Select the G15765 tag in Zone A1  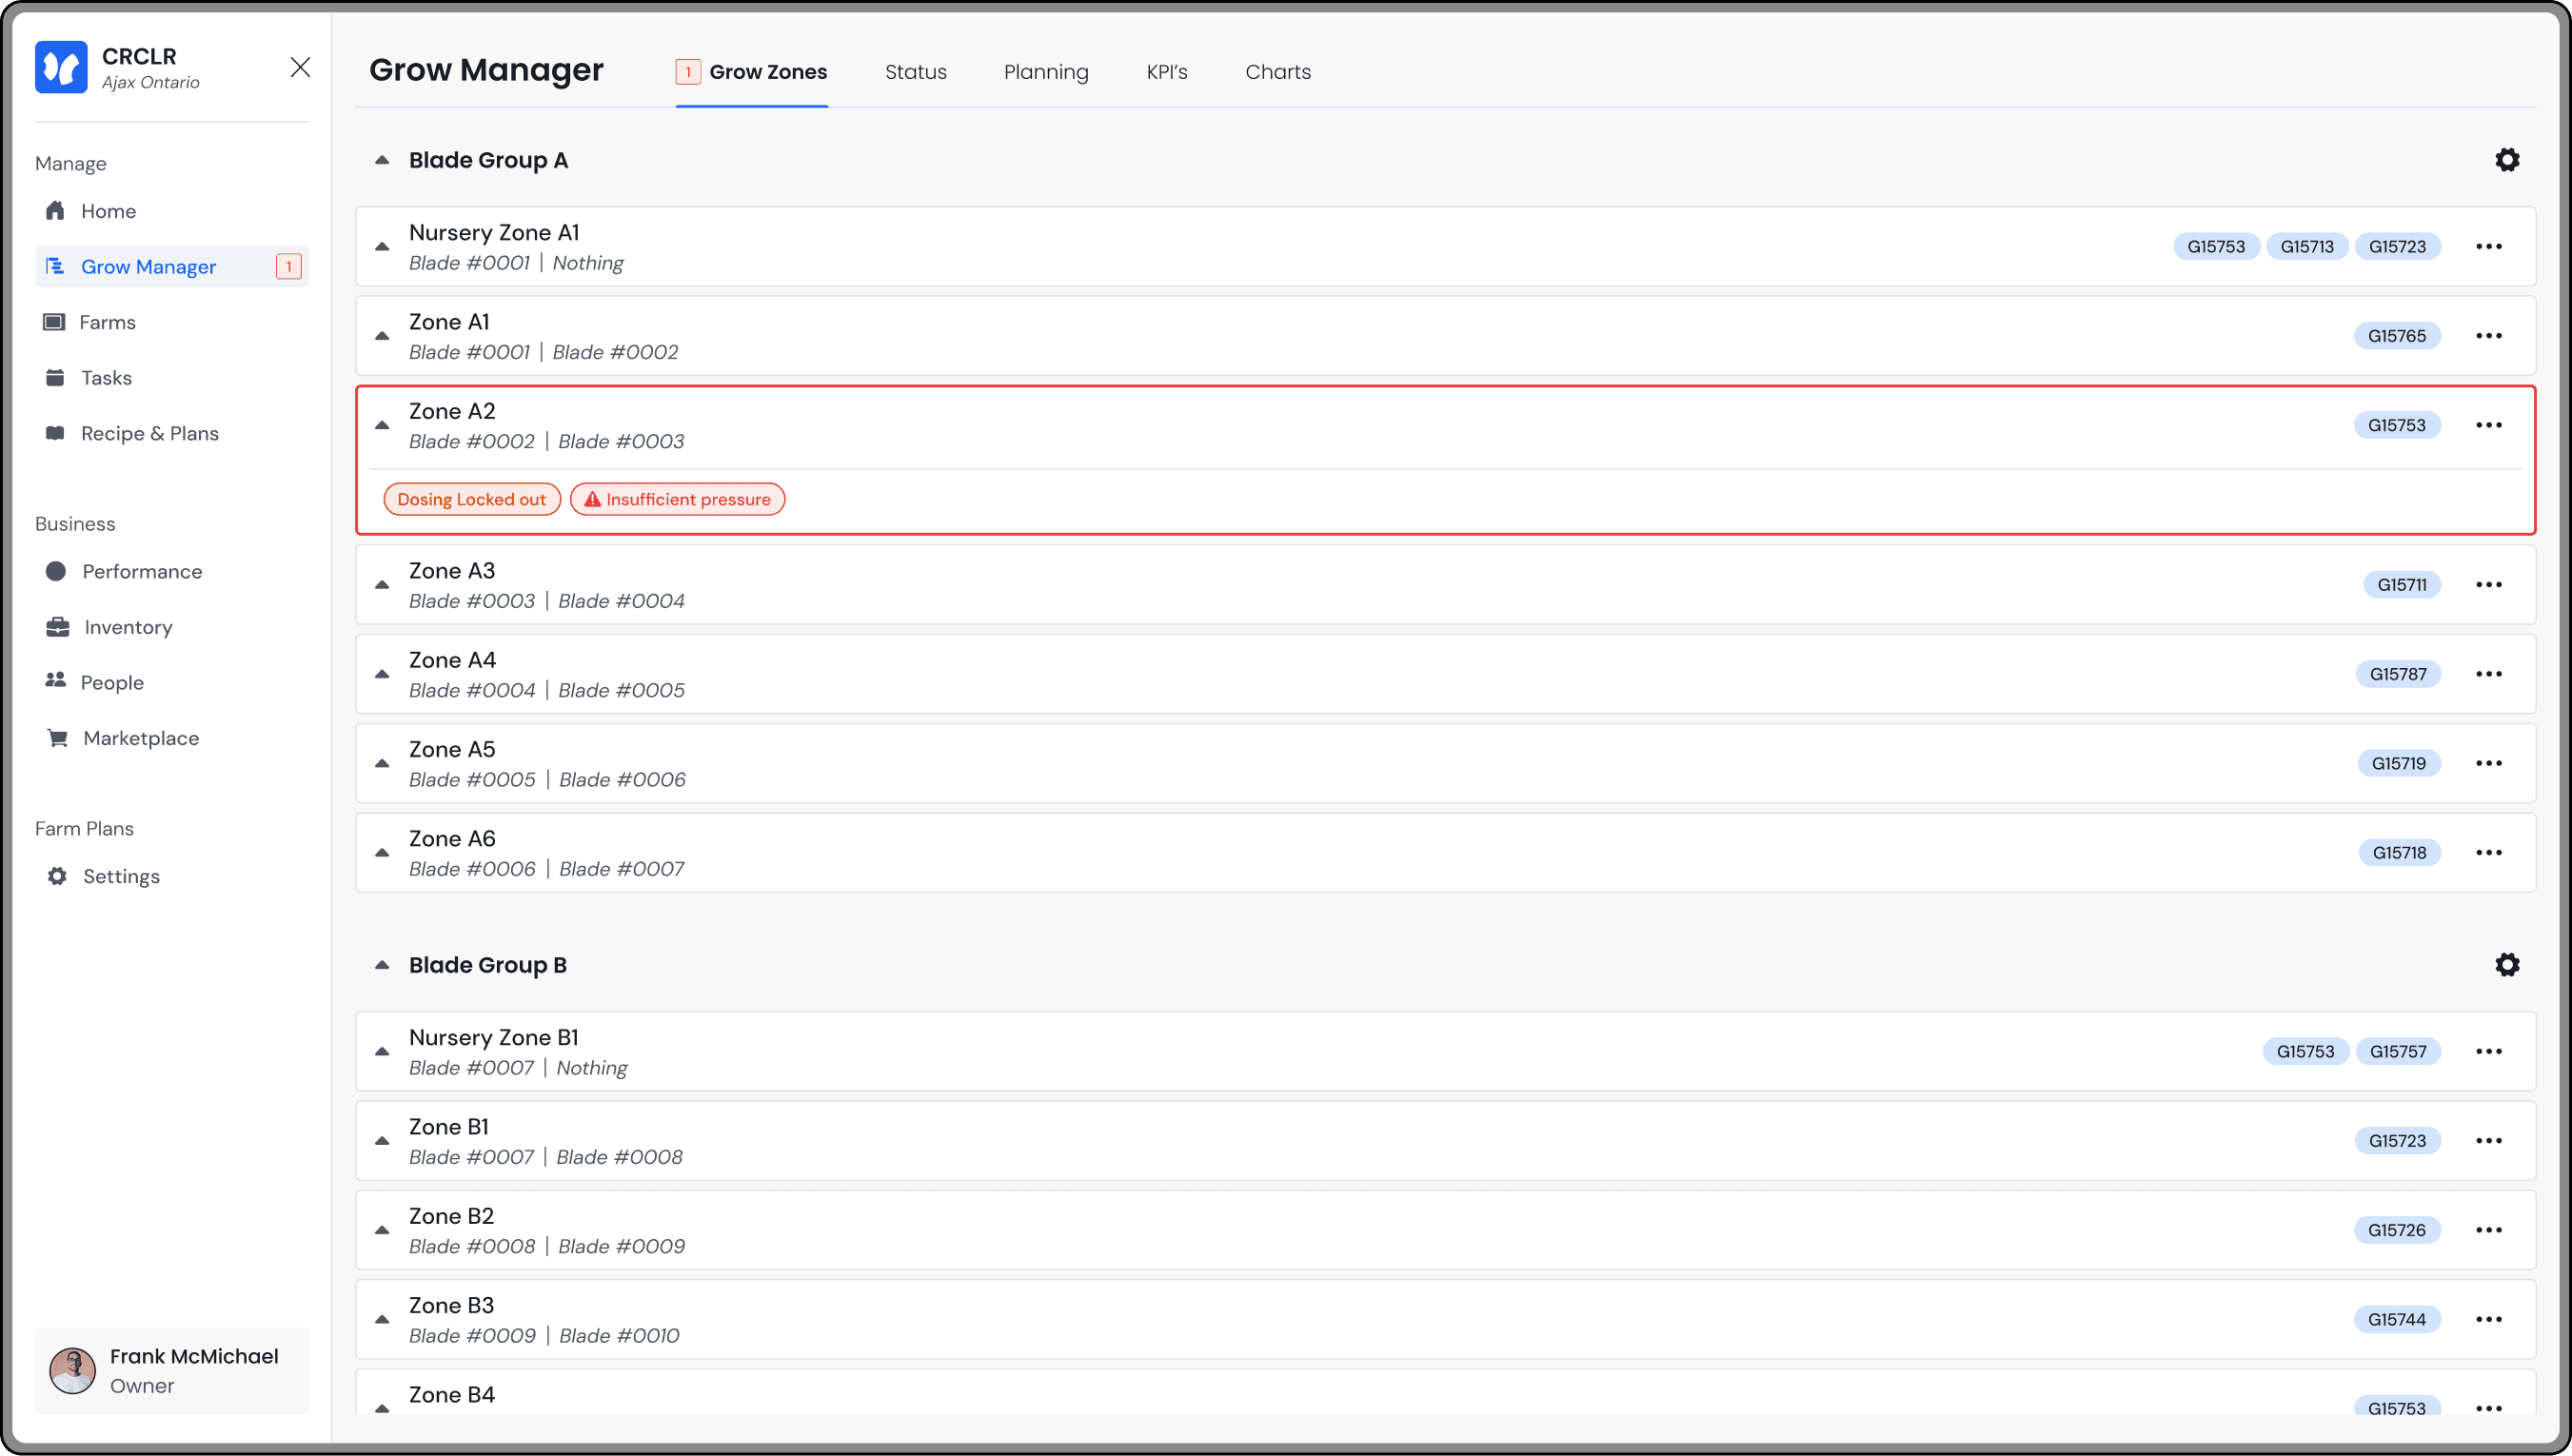tap(2396, 336)
